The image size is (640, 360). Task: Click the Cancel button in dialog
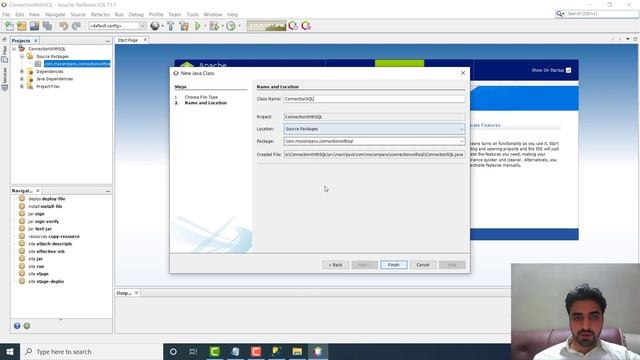(423, 265)
